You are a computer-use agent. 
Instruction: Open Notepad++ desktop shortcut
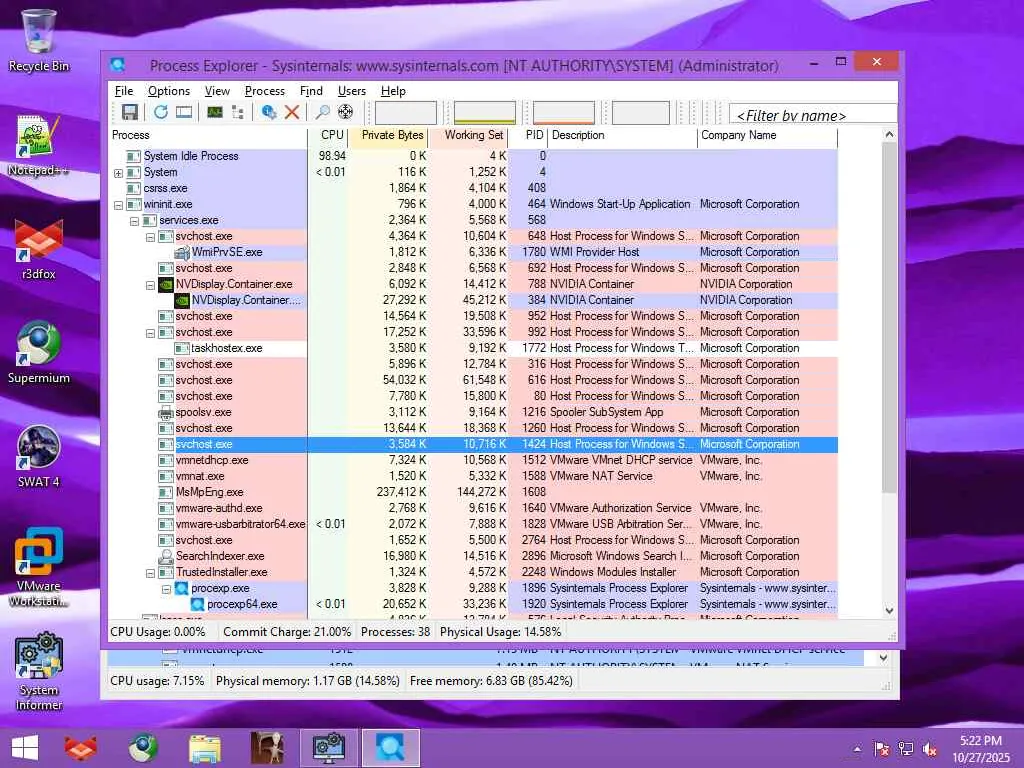(x=39, y=145)
